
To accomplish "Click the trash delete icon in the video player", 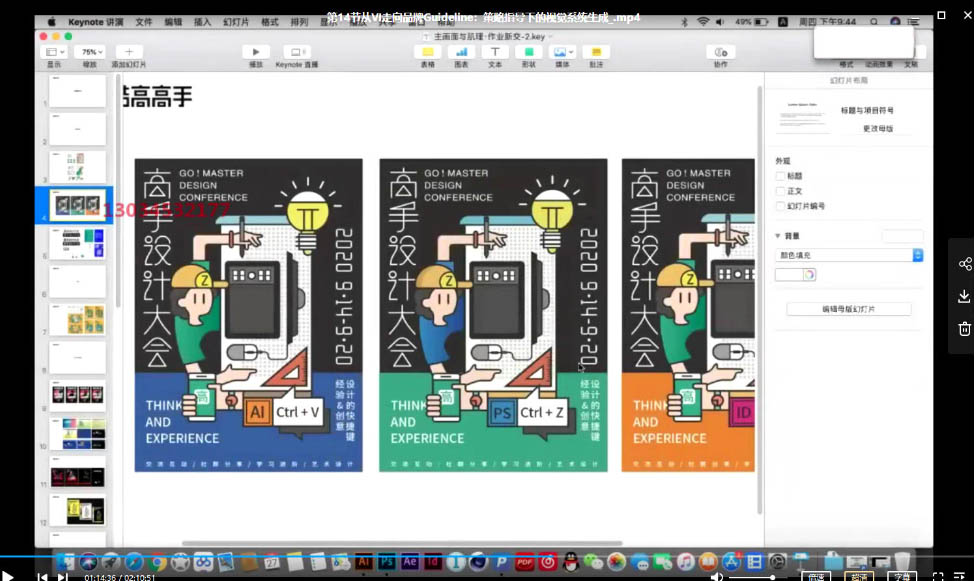I will point(964,329).
